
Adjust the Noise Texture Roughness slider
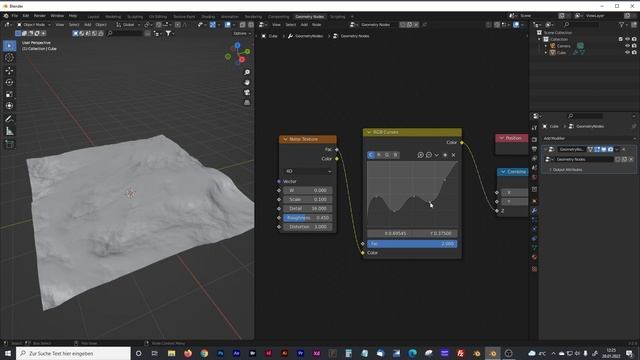(x=308, y=218)
